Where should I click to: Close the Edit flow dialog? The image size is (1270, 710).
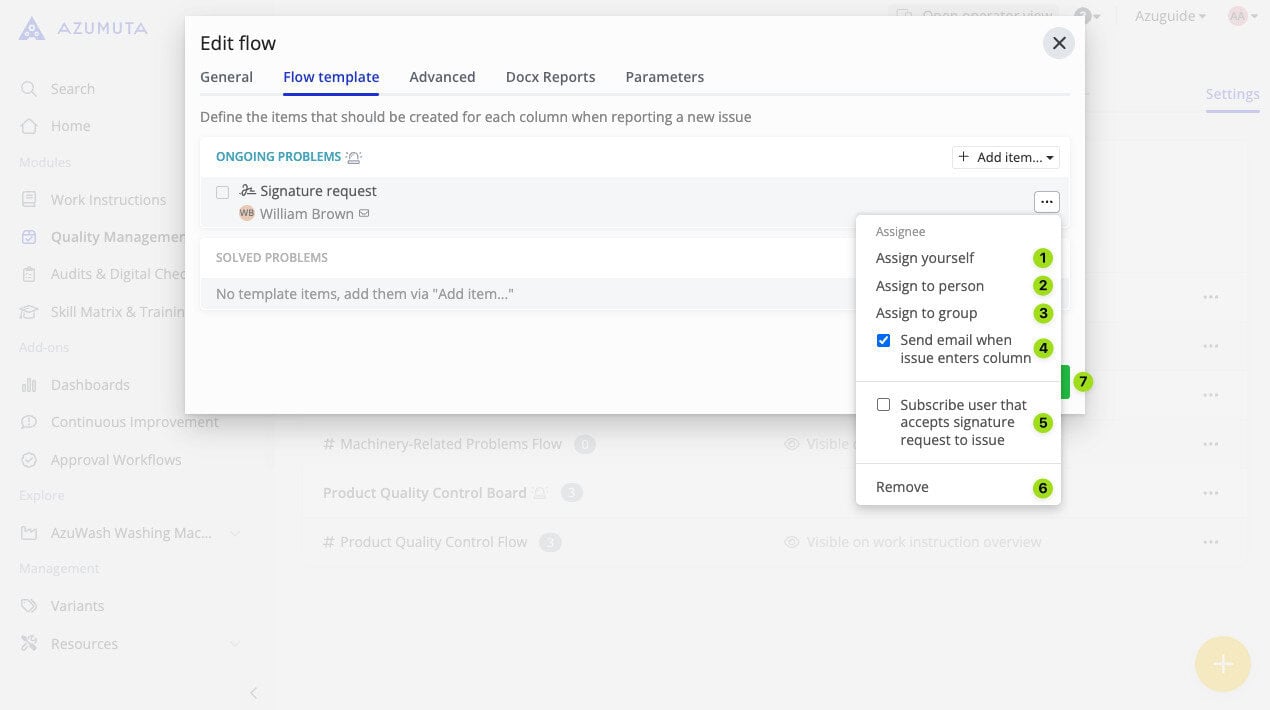pos(1059,43)
